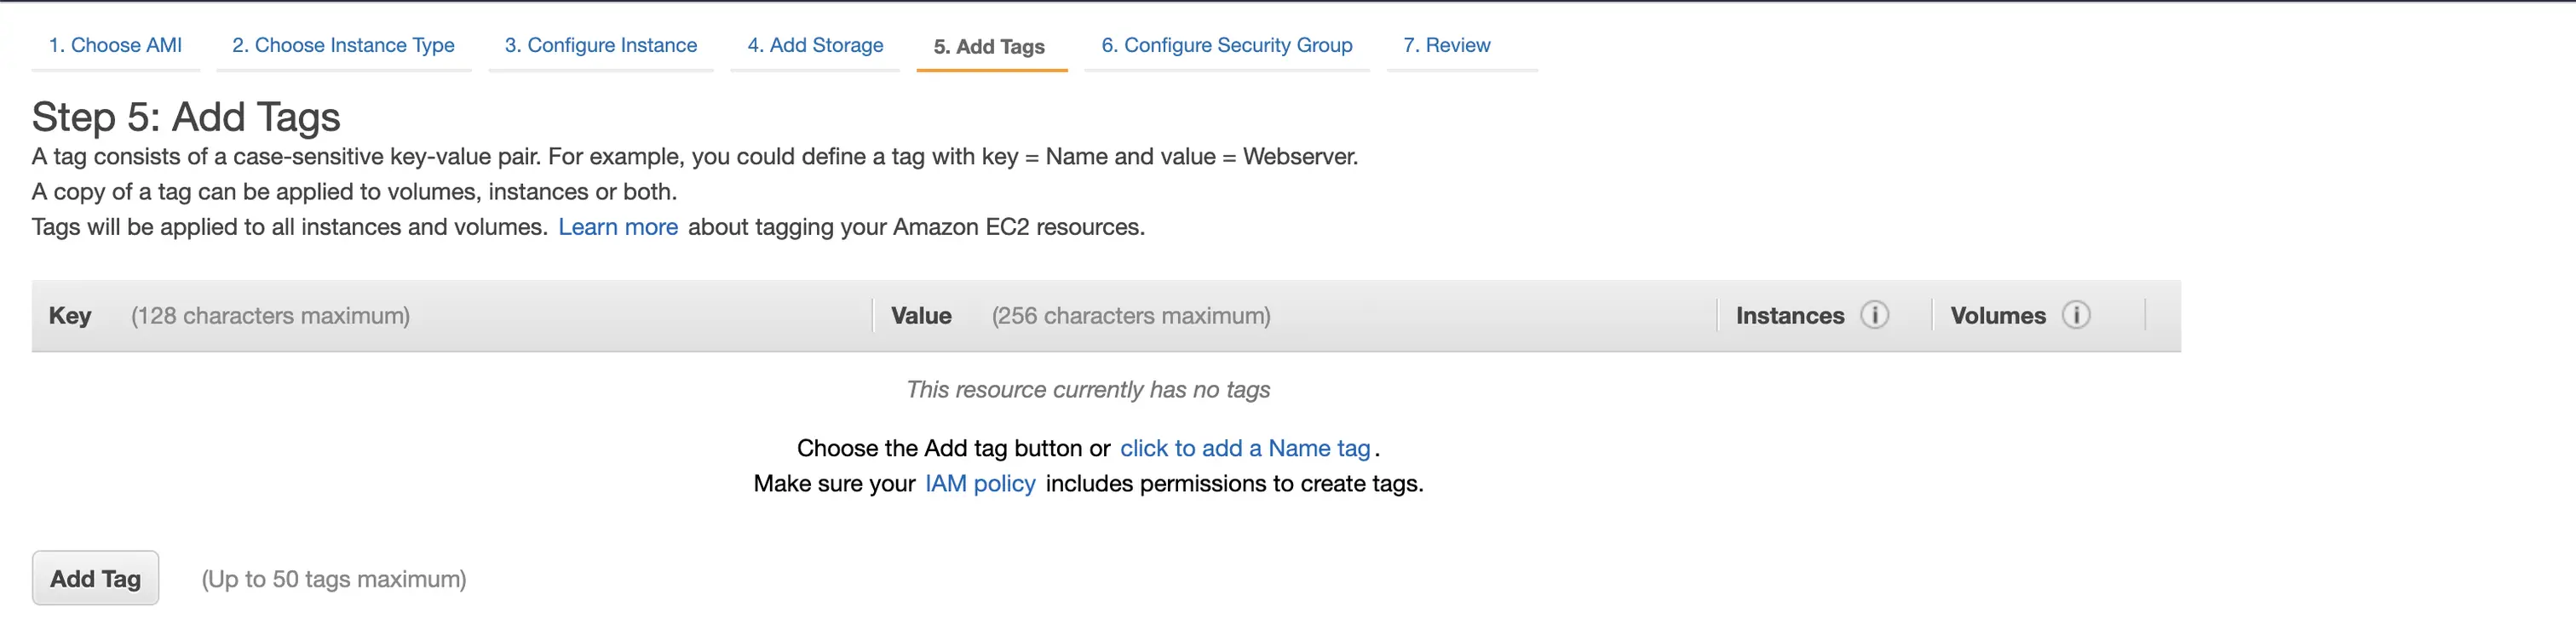Open the Choose Instance Type step
The height and width of the screenshot is (624, 2576).
(343, 45)
